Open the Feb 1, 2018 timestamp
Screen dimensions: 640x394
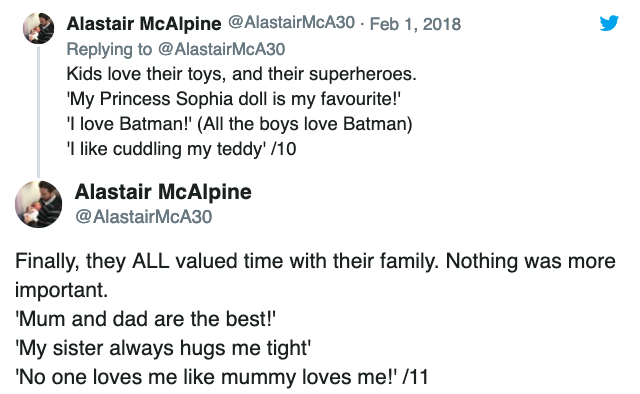tap(415, 24)
